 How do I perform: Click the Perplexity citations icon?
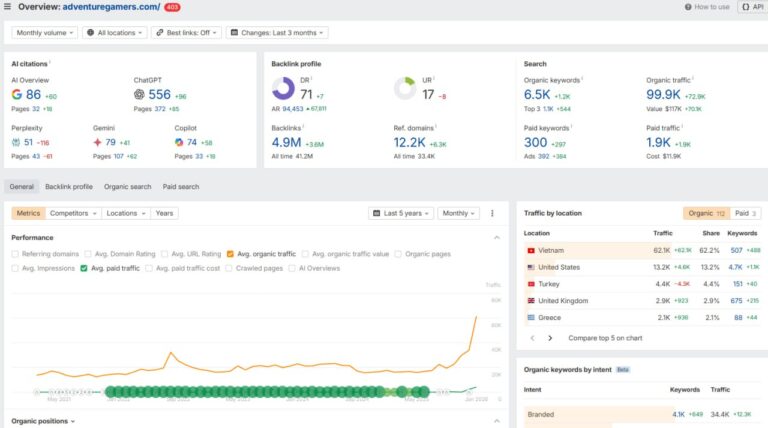(17, 143)
